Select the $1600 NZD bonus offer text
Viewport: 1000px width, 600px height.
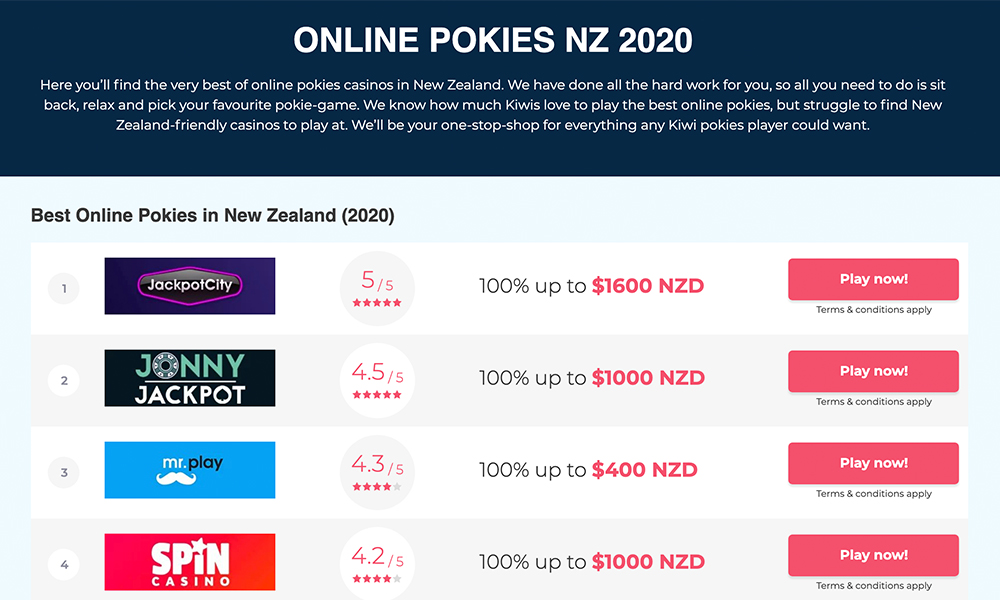point(648,286)
